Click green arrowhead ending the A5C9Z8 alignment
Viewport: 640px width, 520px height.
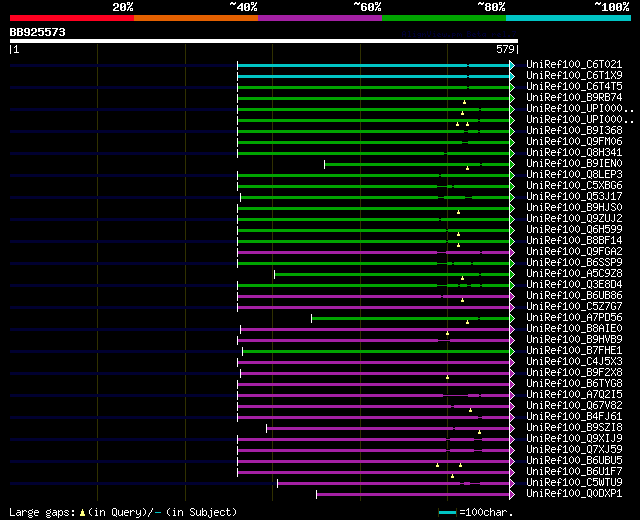(x=512, y=274)
